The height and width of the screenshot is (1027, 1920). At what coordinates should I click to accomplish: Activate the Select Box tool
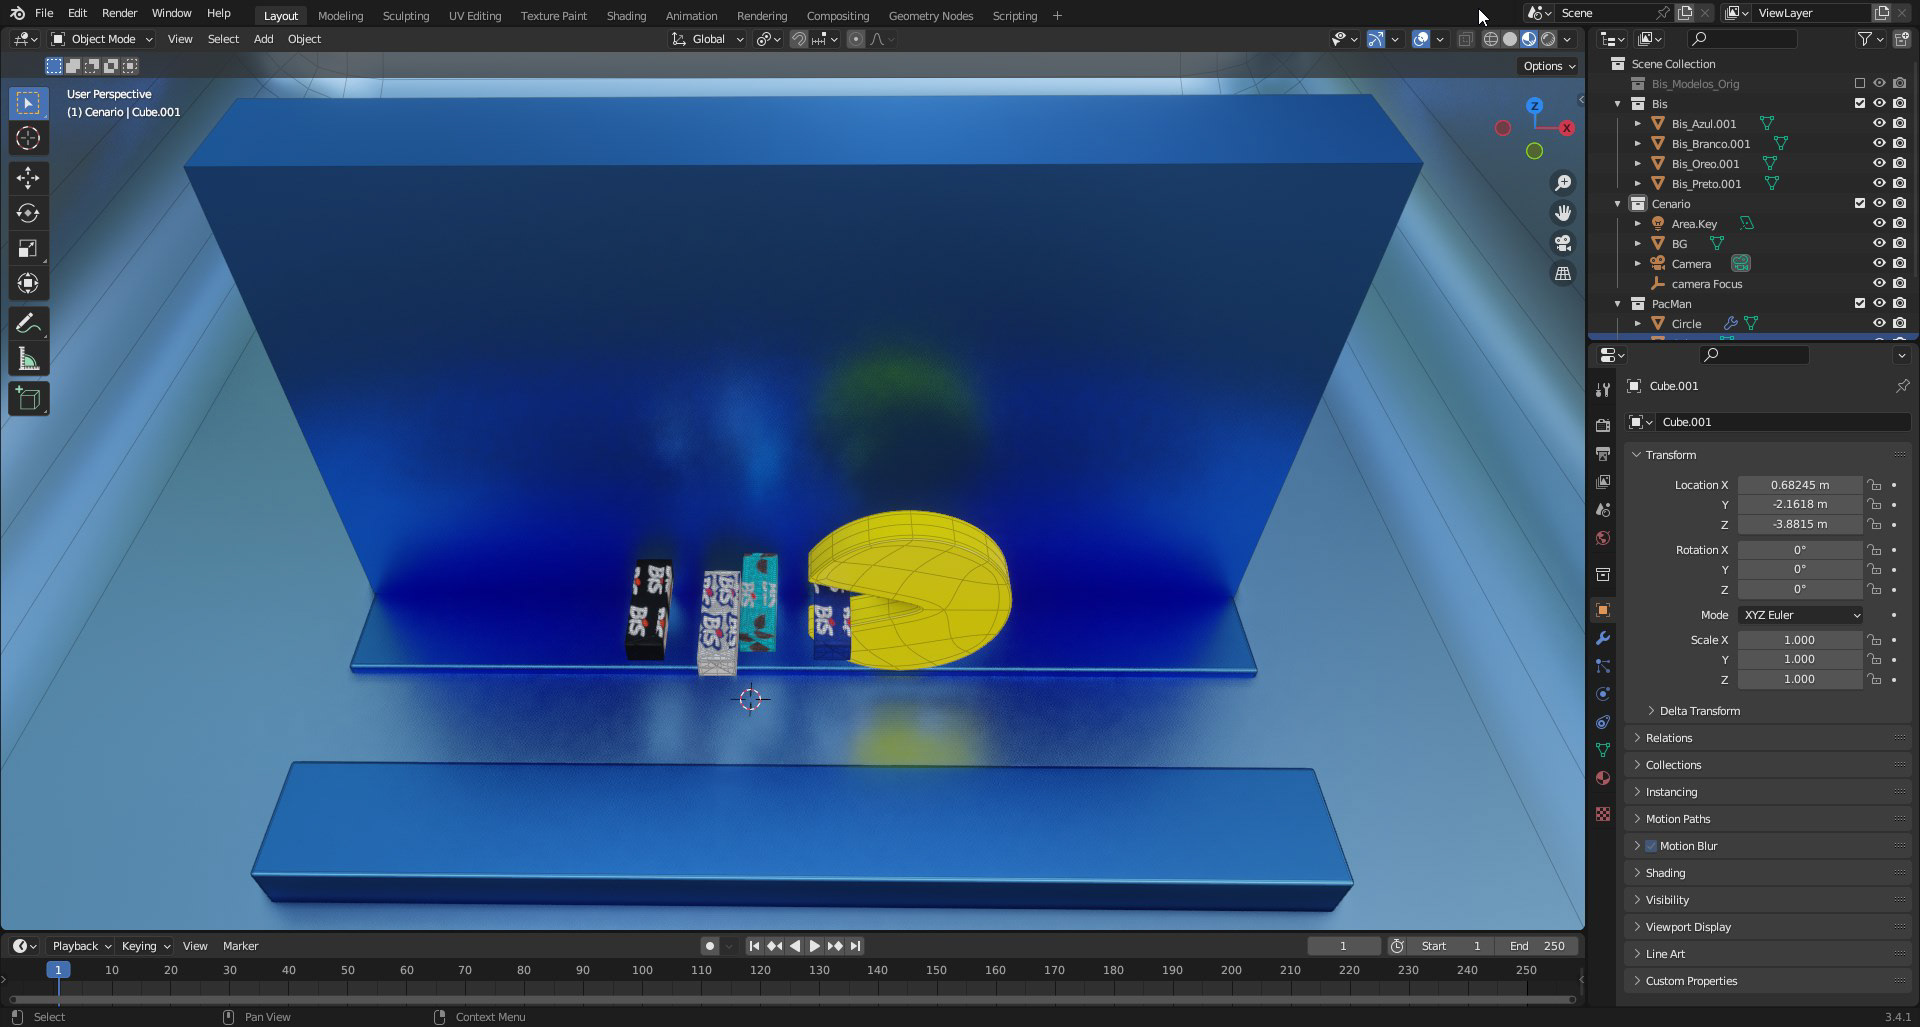point(28,103)
